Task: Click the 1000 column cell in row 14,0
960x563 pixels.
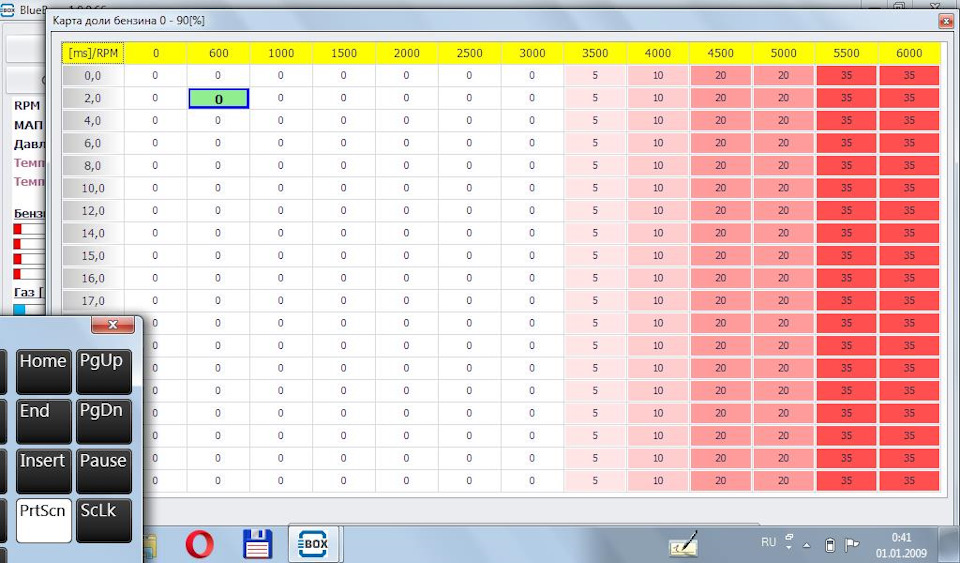Action: (281, 233)
